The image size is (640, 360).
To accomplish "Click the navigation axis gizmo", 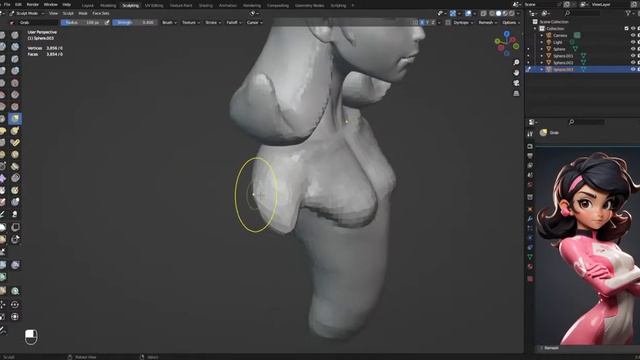I will tap(507, 43).
